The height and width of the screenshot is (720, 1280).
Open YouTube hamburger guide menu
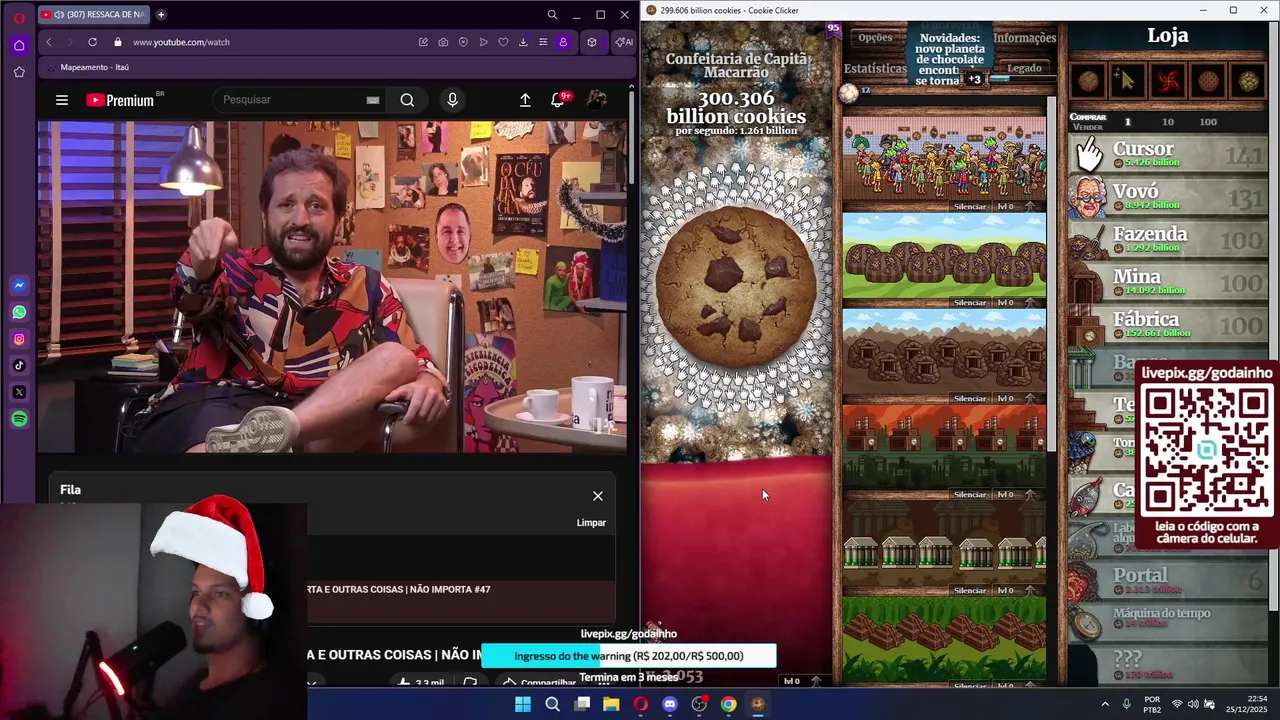pyautogui.click(x=62, y=100)
